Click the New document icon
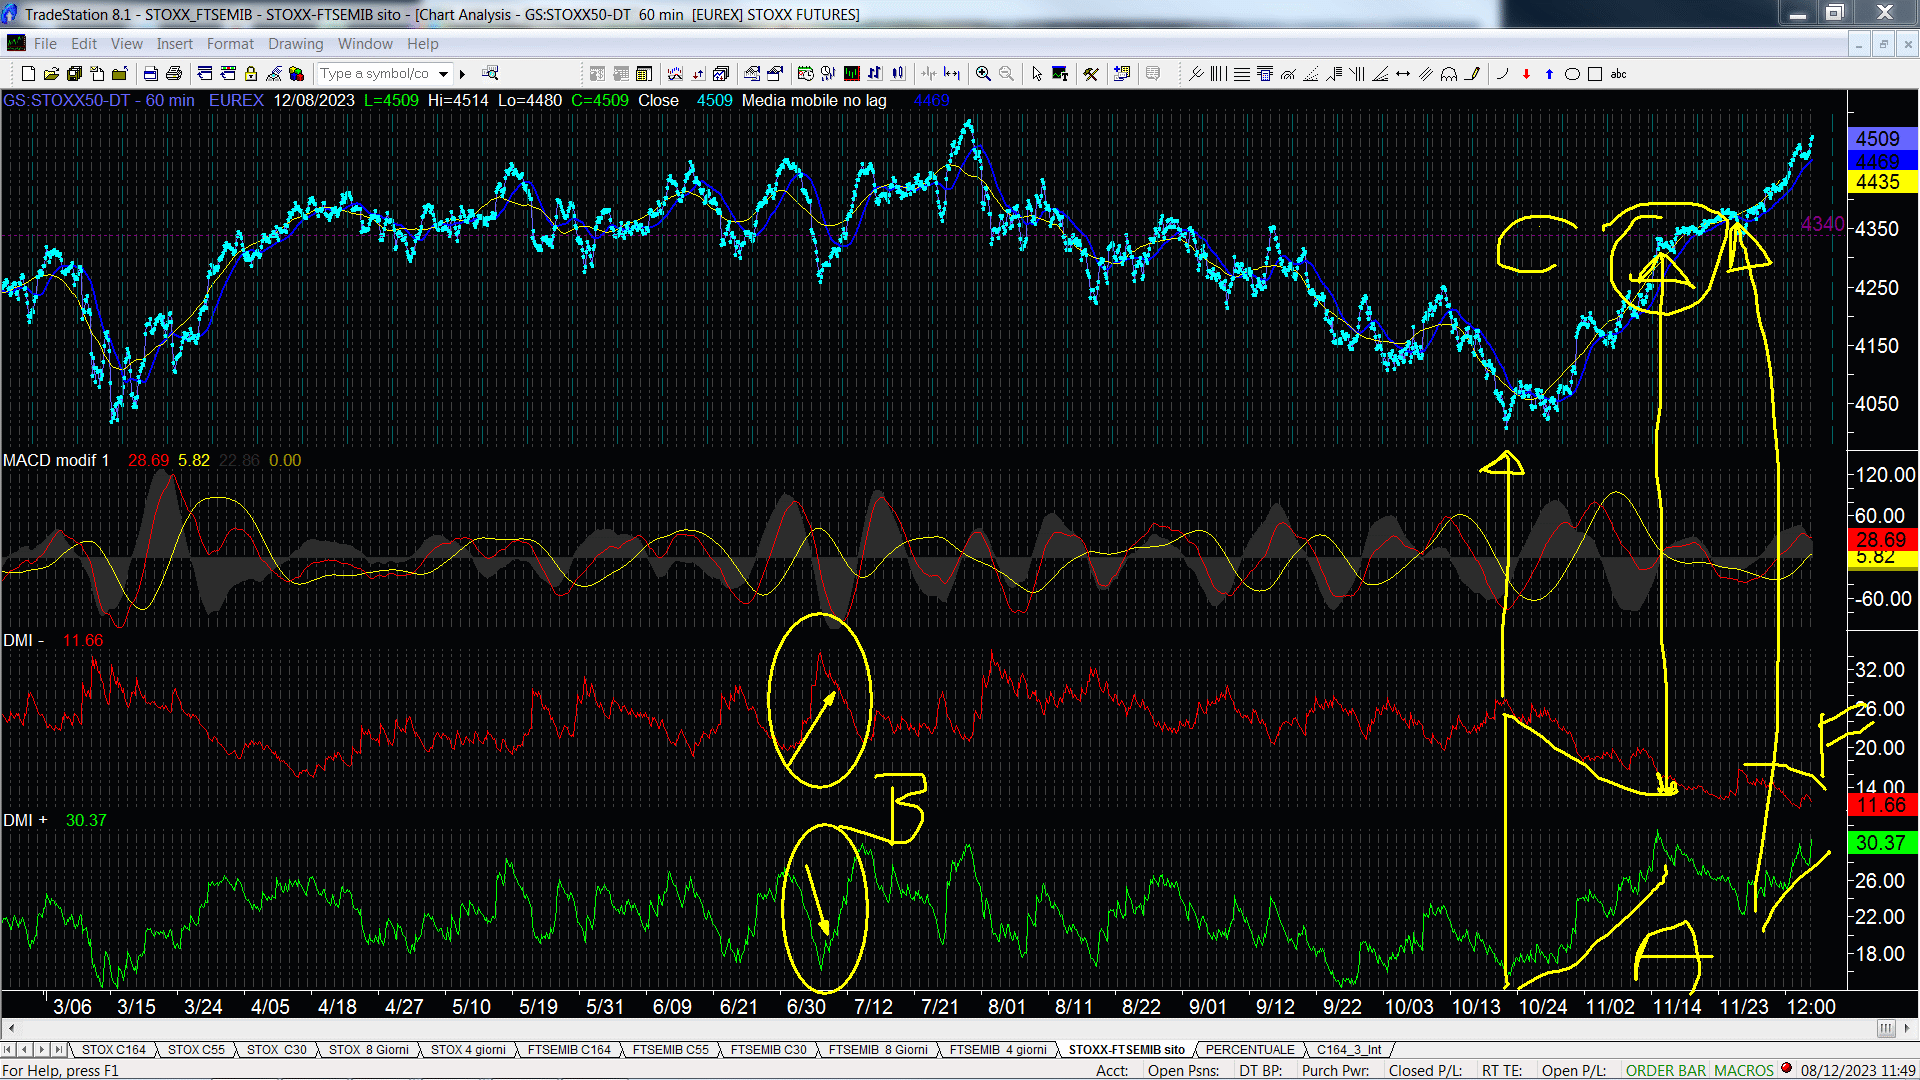 [28, 74]
